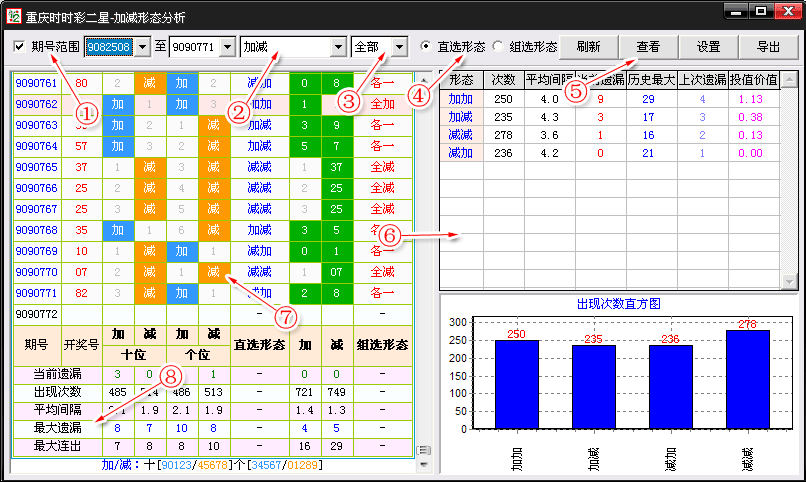Open the start issue 9082508 dropdown
The width and height of the screenshot is (806, 482).
click(x=141, y=47)
